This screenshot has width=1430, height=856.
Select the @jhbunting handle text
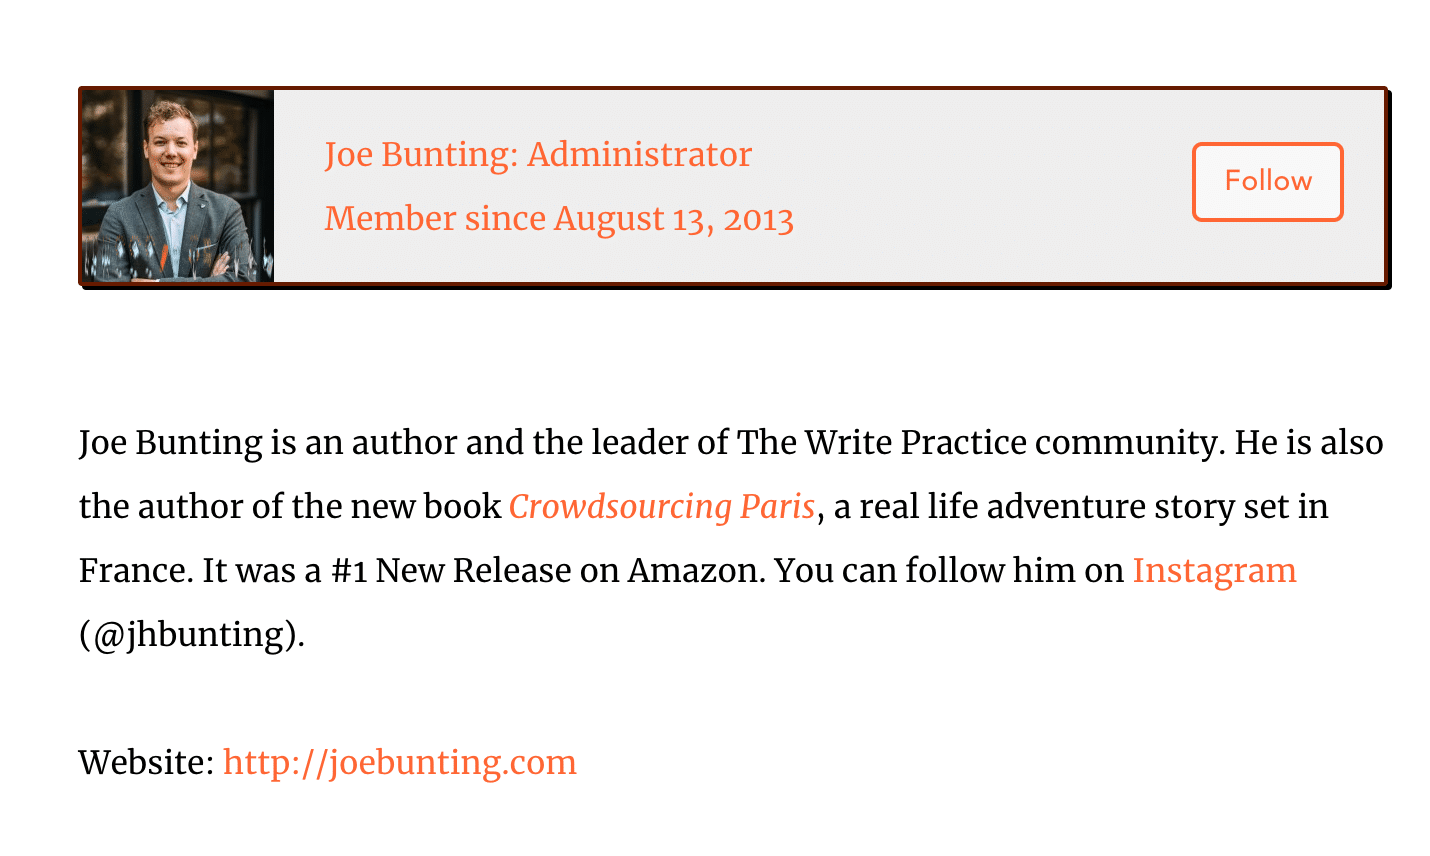[x=195, y=634]
